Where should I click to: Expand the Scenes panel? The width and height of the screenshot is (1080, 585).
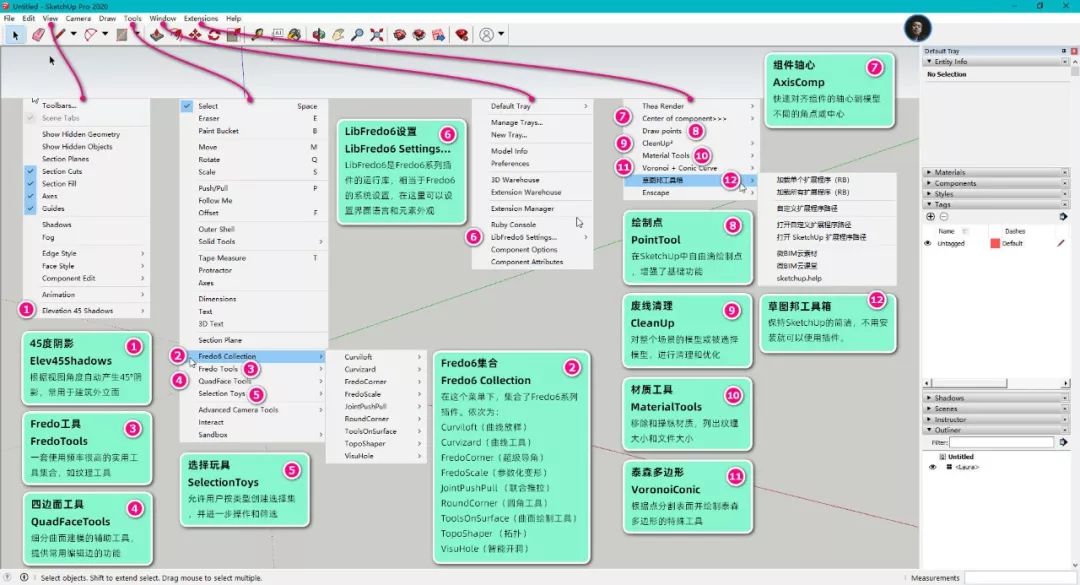tap(929, 409)
